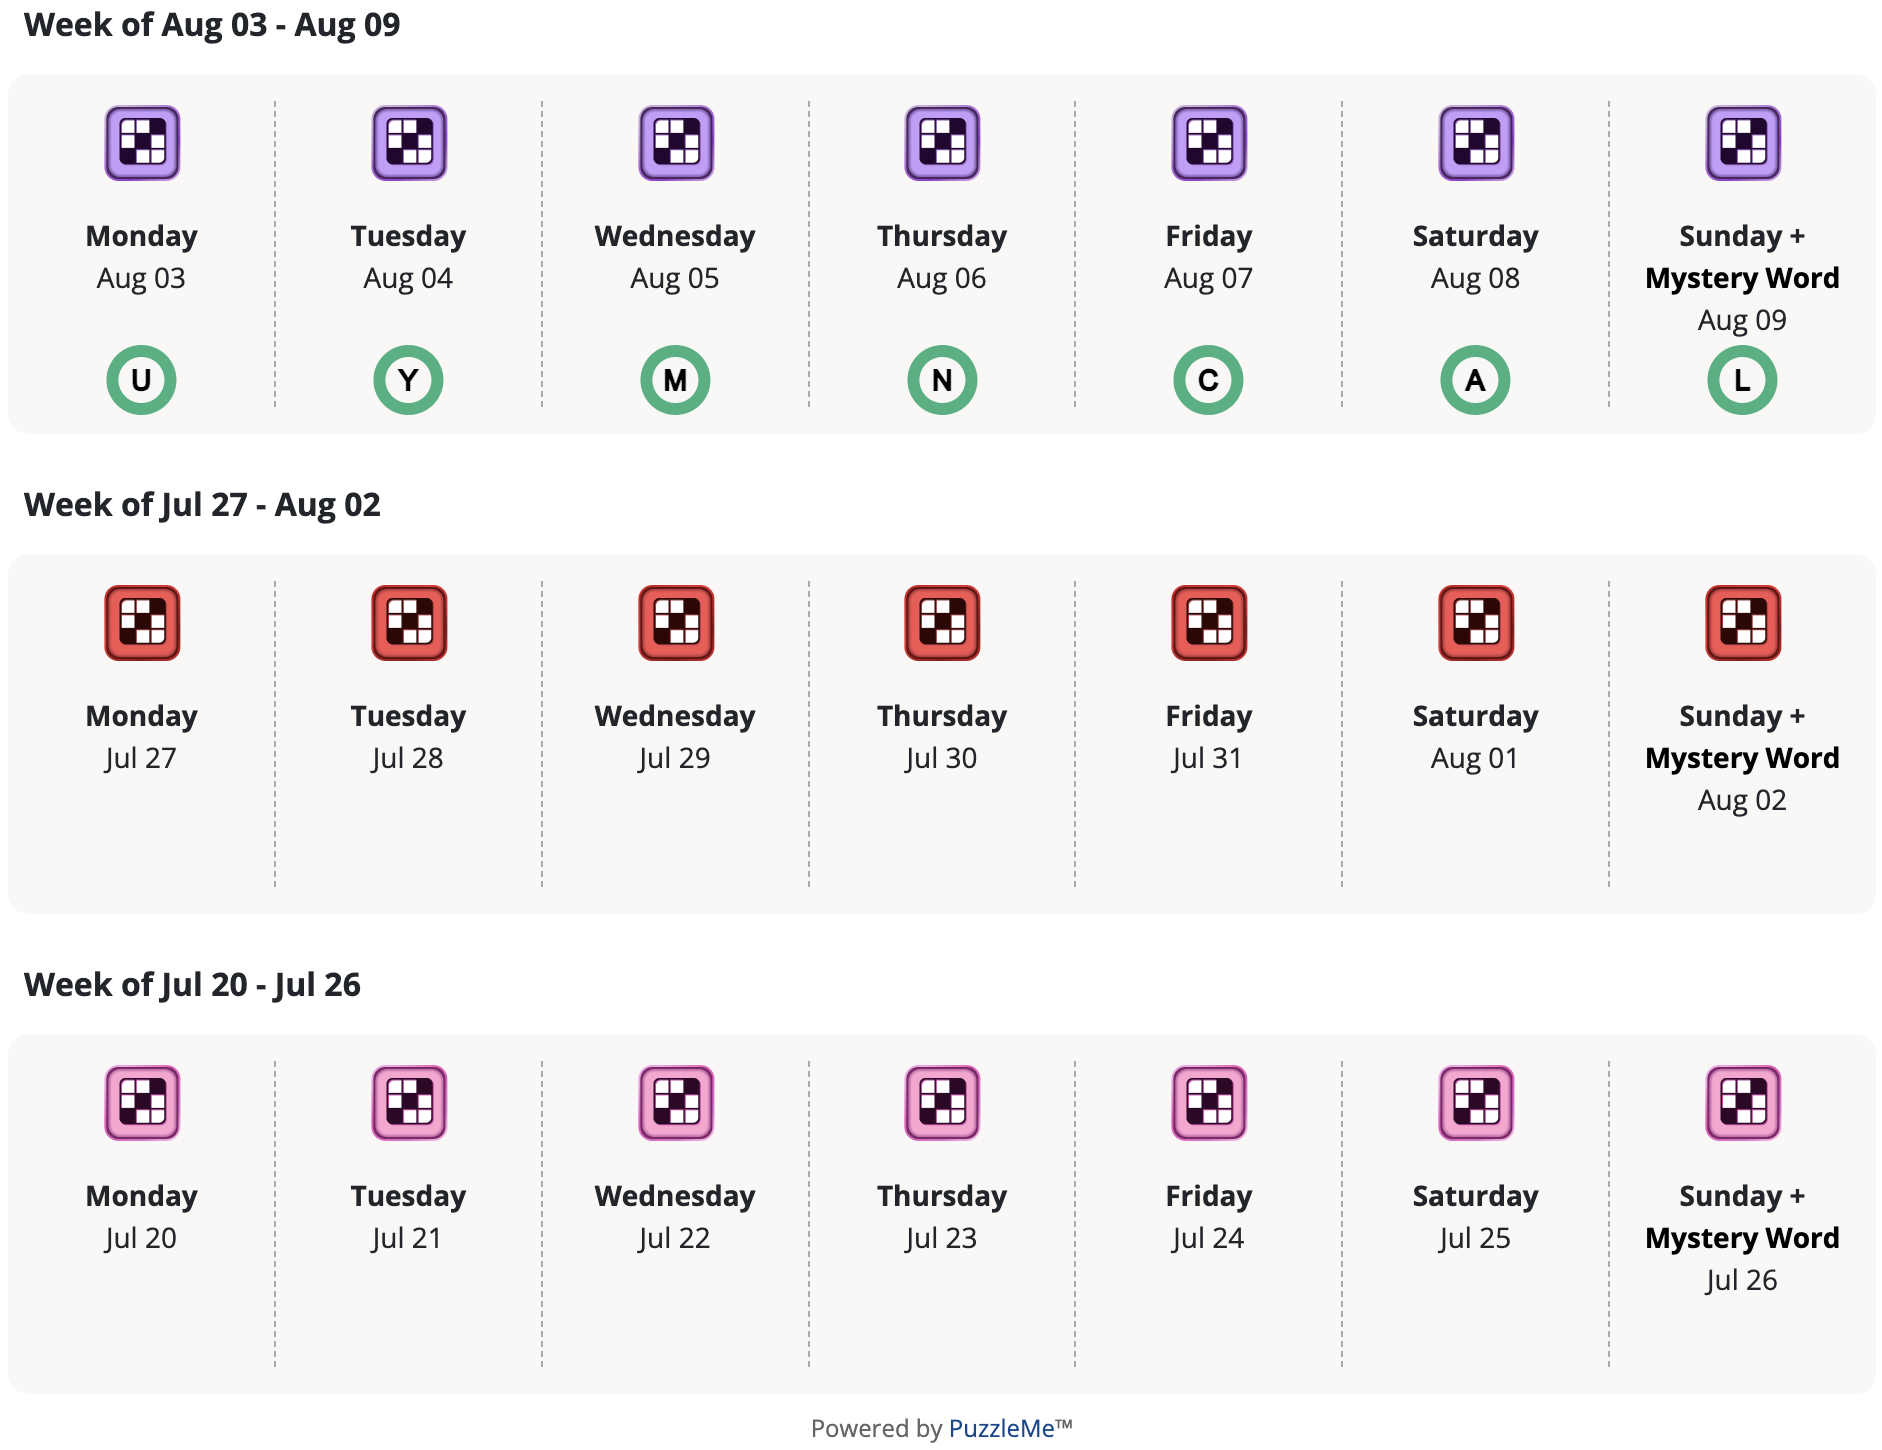Open the purple Friday Aug 07 crossword icon
This screenshot has height=1450, width=1882.
(1209, 143)
